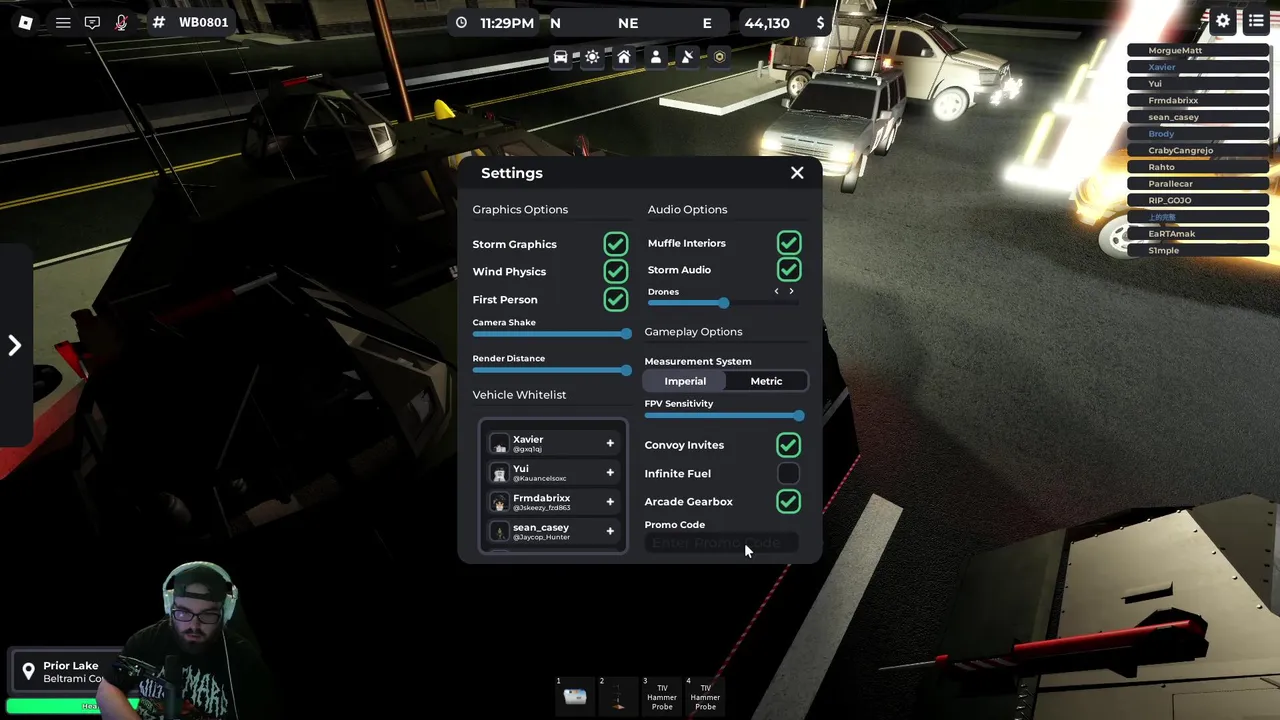
Task: Click the Enter Promo Code field
Action: click(721, 543)
